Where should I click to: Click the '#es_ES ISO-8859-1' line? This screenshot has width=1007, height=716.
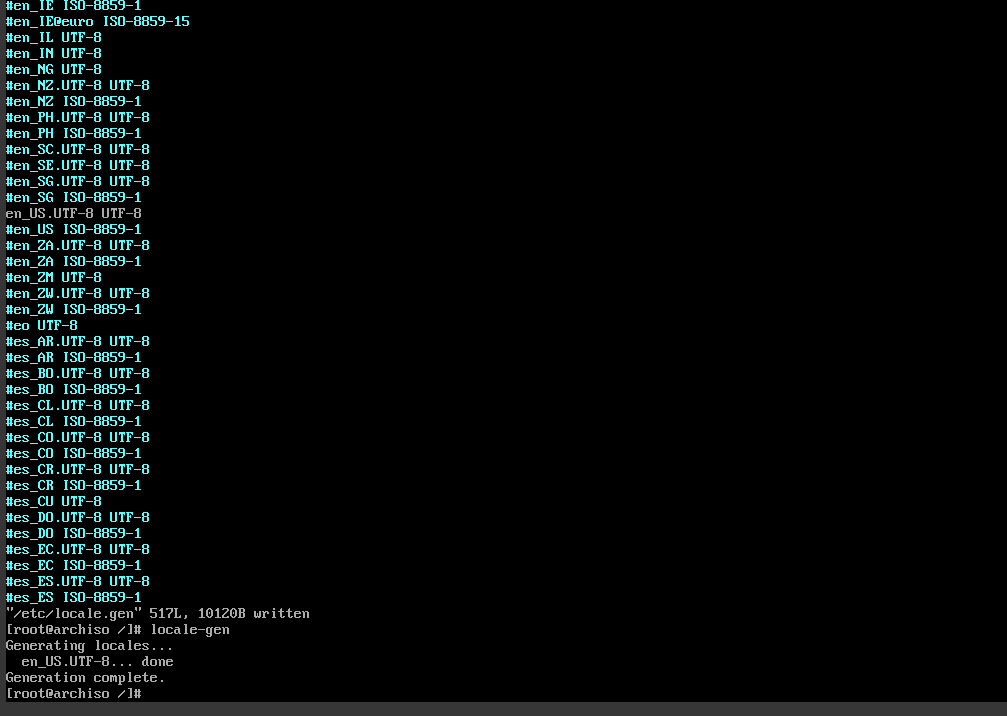pos(73,598)
